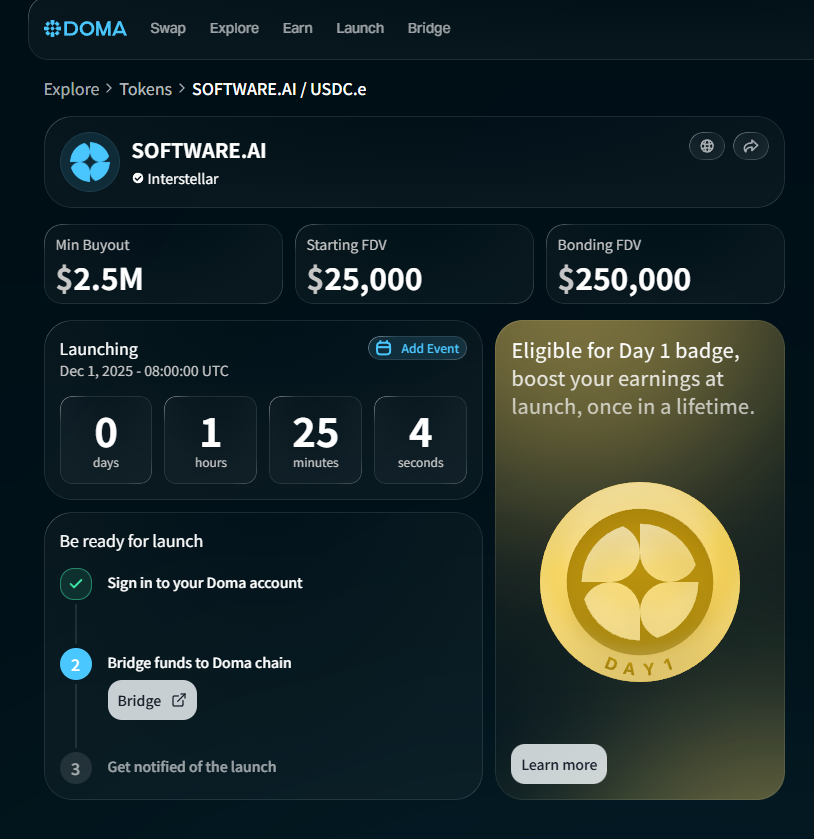Click the minutes countdown box
Screen dimensions: 814x839
tap(315, 440)
